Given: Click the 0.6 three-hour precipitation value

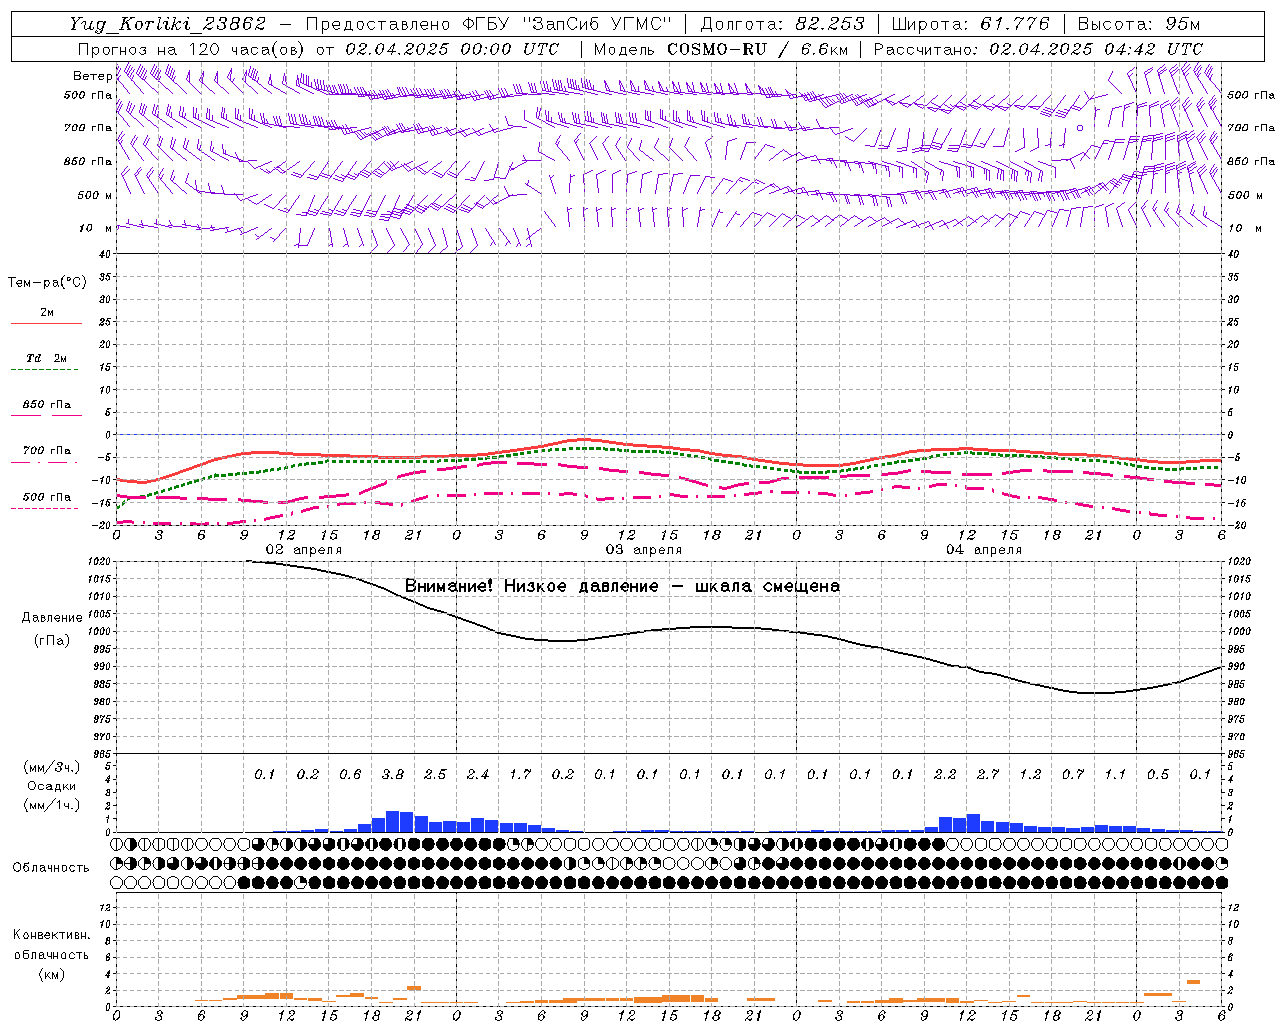Looking at the screenshot, I should pyautogui.click(x=350, y=774).
